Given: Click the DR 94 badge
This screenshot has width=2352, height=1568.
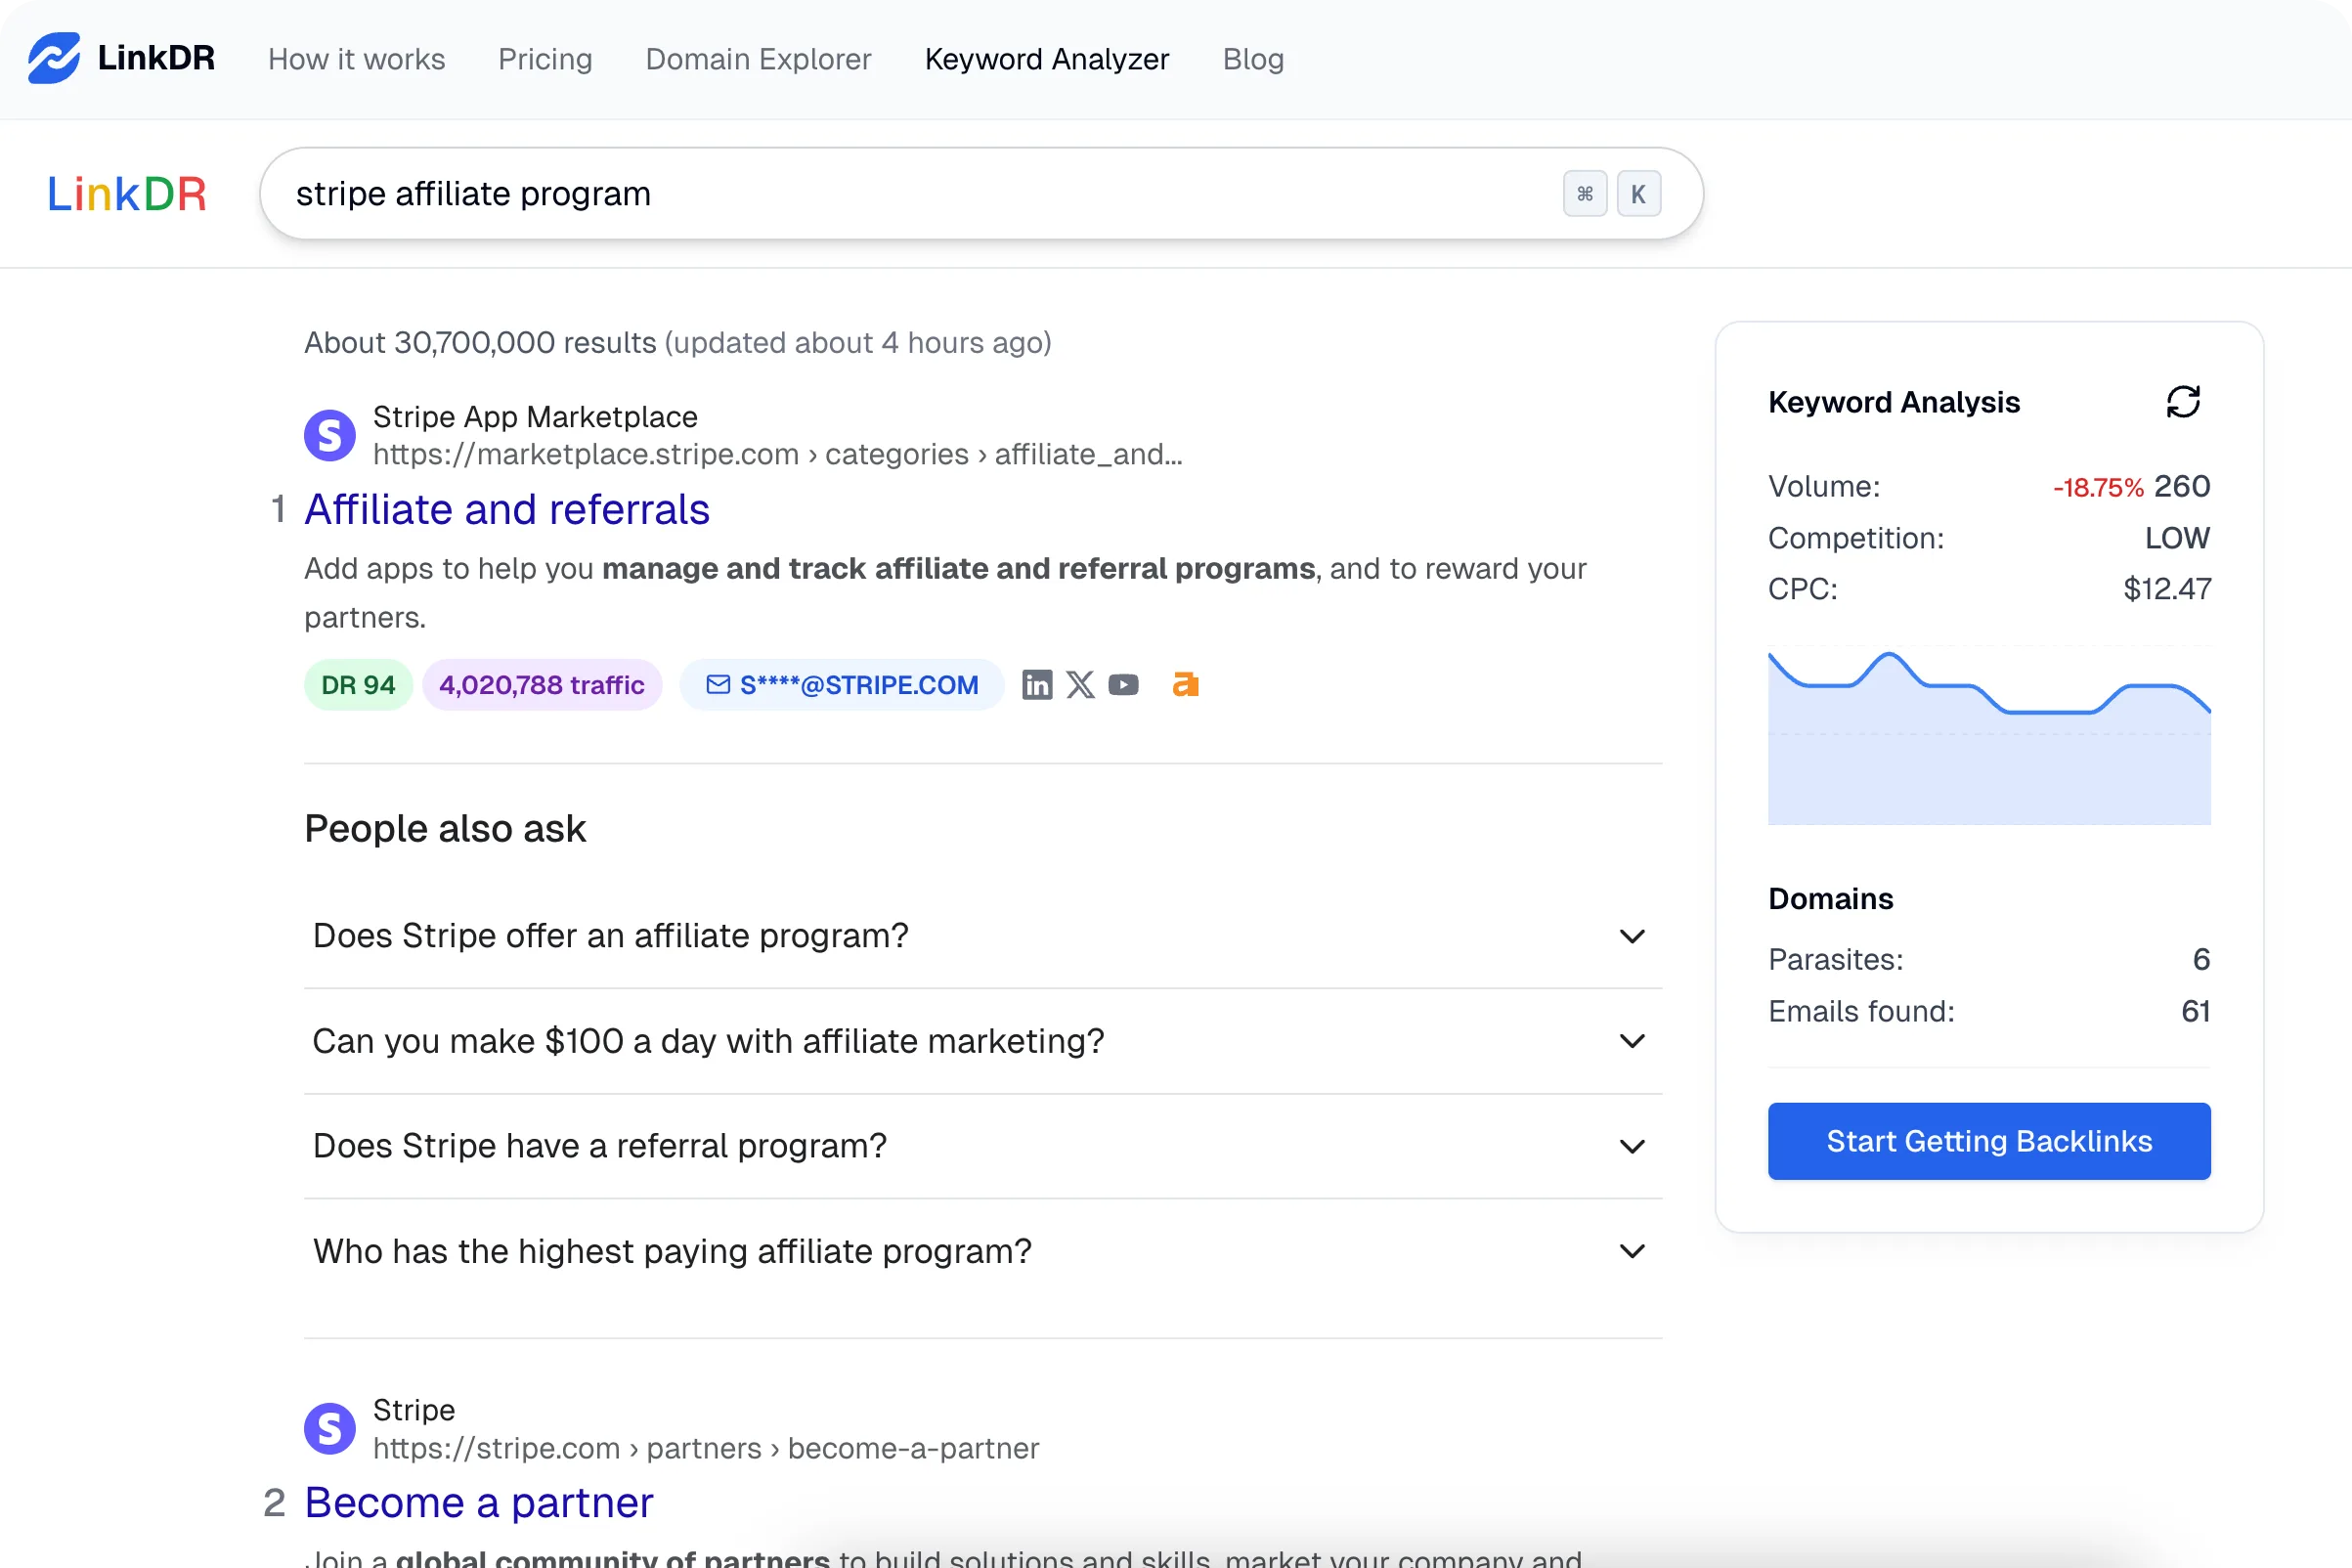Looking at the screenshot, I should point(358,685).
